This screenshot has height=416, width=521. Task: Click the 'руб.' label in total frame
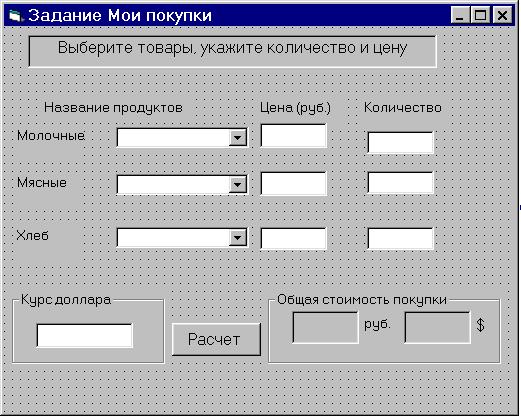click(377, 324)
